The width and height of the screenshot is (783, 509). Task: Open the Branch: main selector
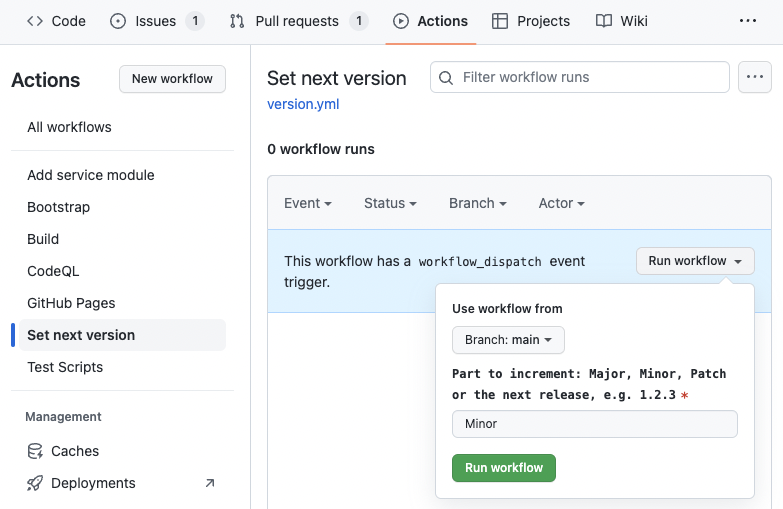[x=508, y=340]
